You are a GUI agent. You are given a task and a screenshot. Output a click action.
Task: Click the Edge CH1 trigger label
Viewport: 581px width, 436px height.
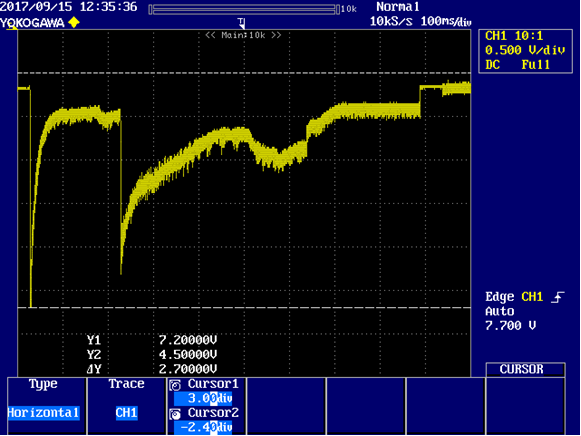[514, 297]
